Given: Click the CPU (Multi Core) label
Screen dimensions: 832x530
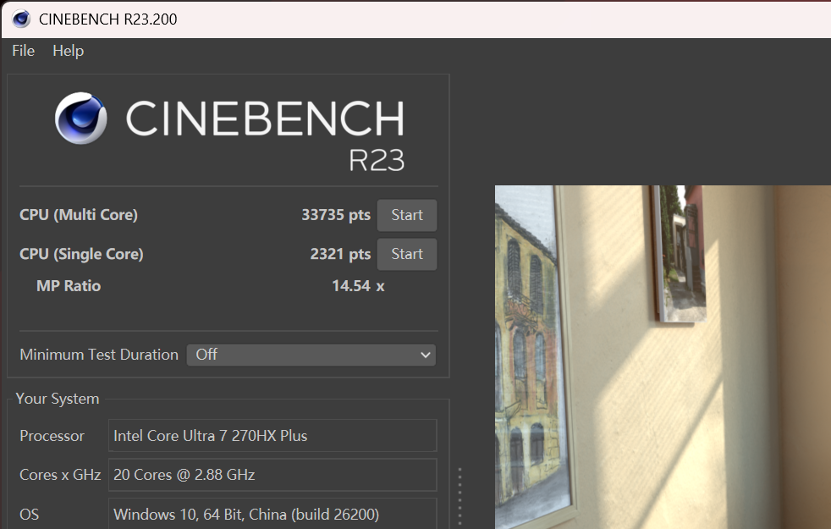Looking at the screenshot, I should point(79,215).
